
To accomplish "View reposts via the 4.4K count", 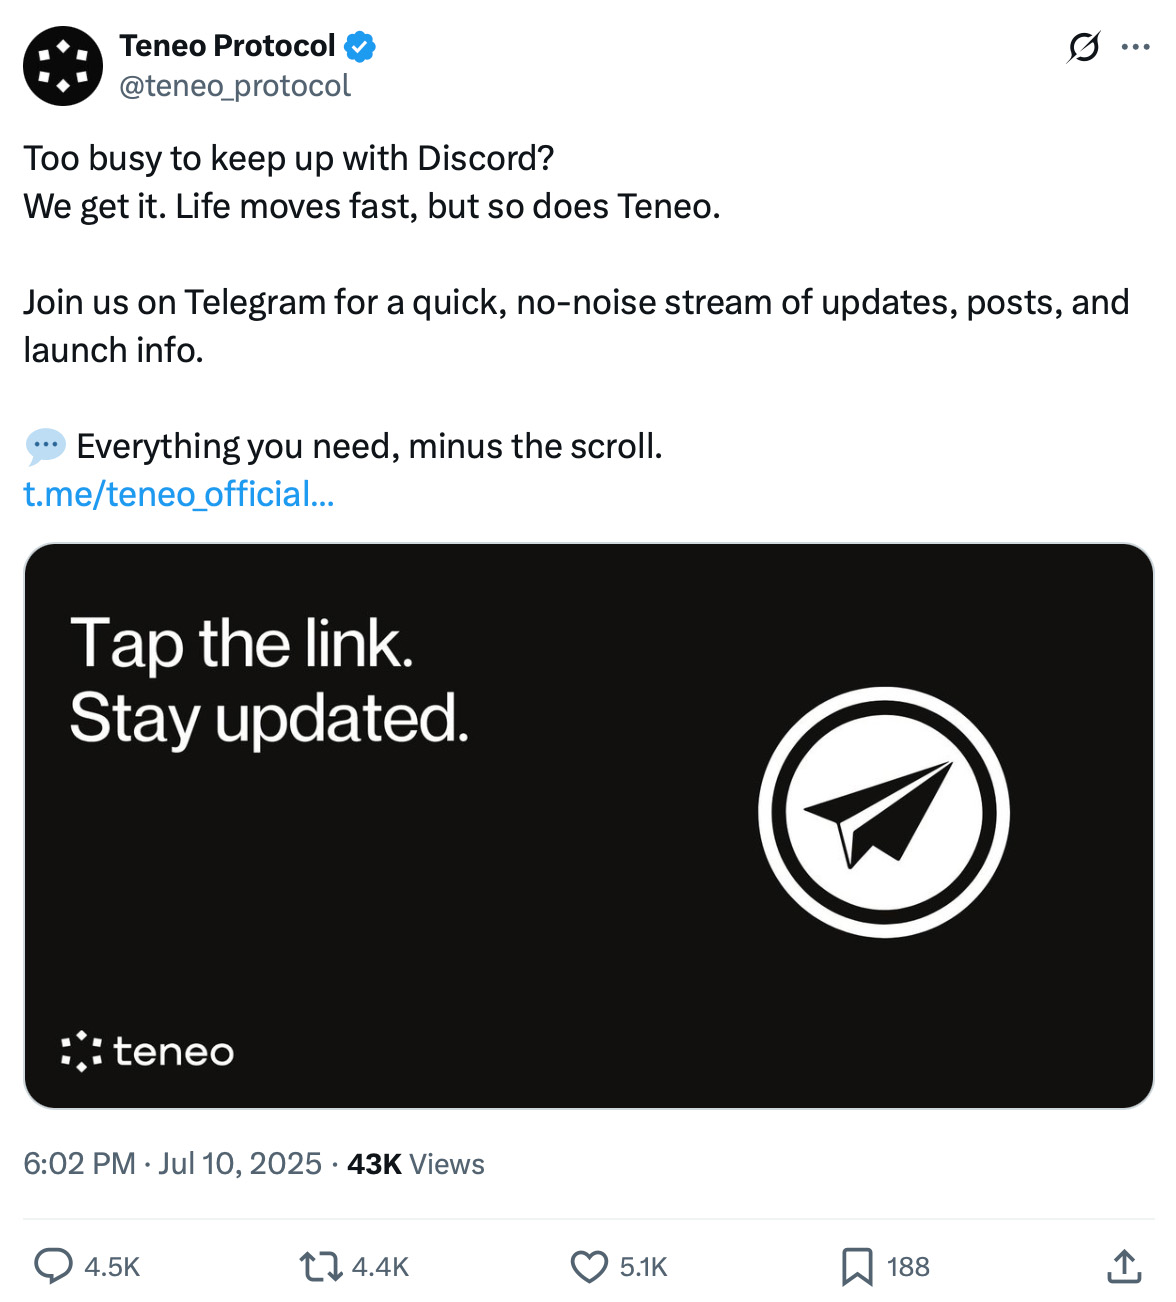I will 381,1267.
